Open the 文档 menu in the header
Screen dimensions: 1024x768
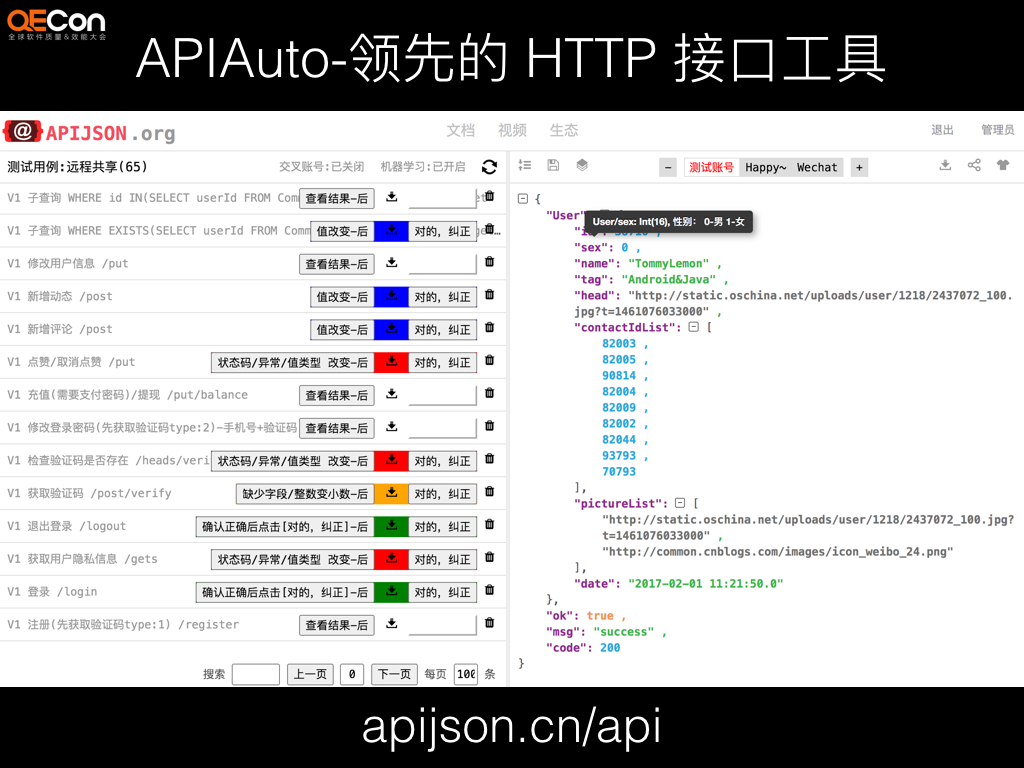460,130
